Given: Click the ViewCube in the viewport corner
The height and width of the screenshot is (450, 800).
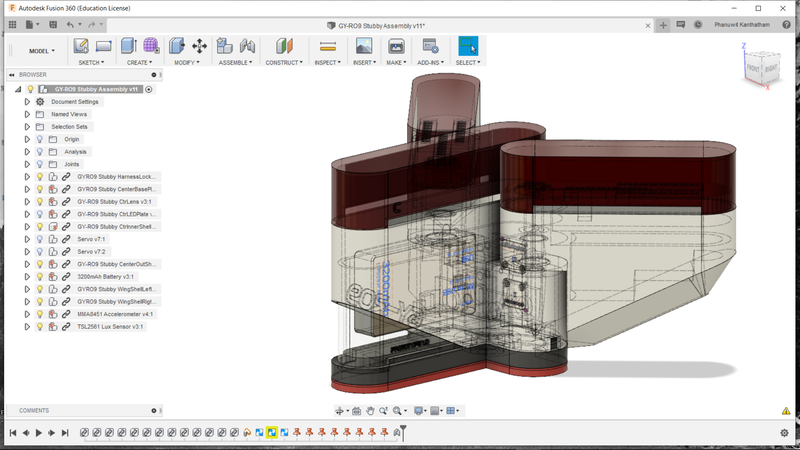Looking at the screenshot, I should (x=759, y=67).
